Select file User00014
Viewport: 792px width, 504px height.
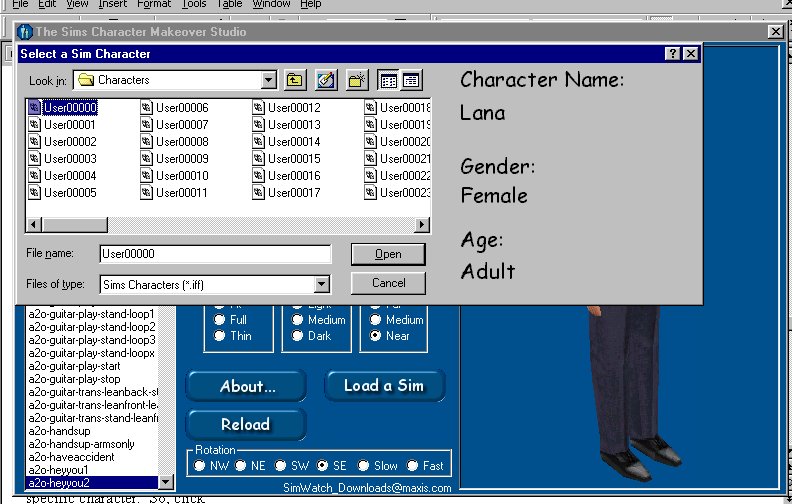(286, 142)
